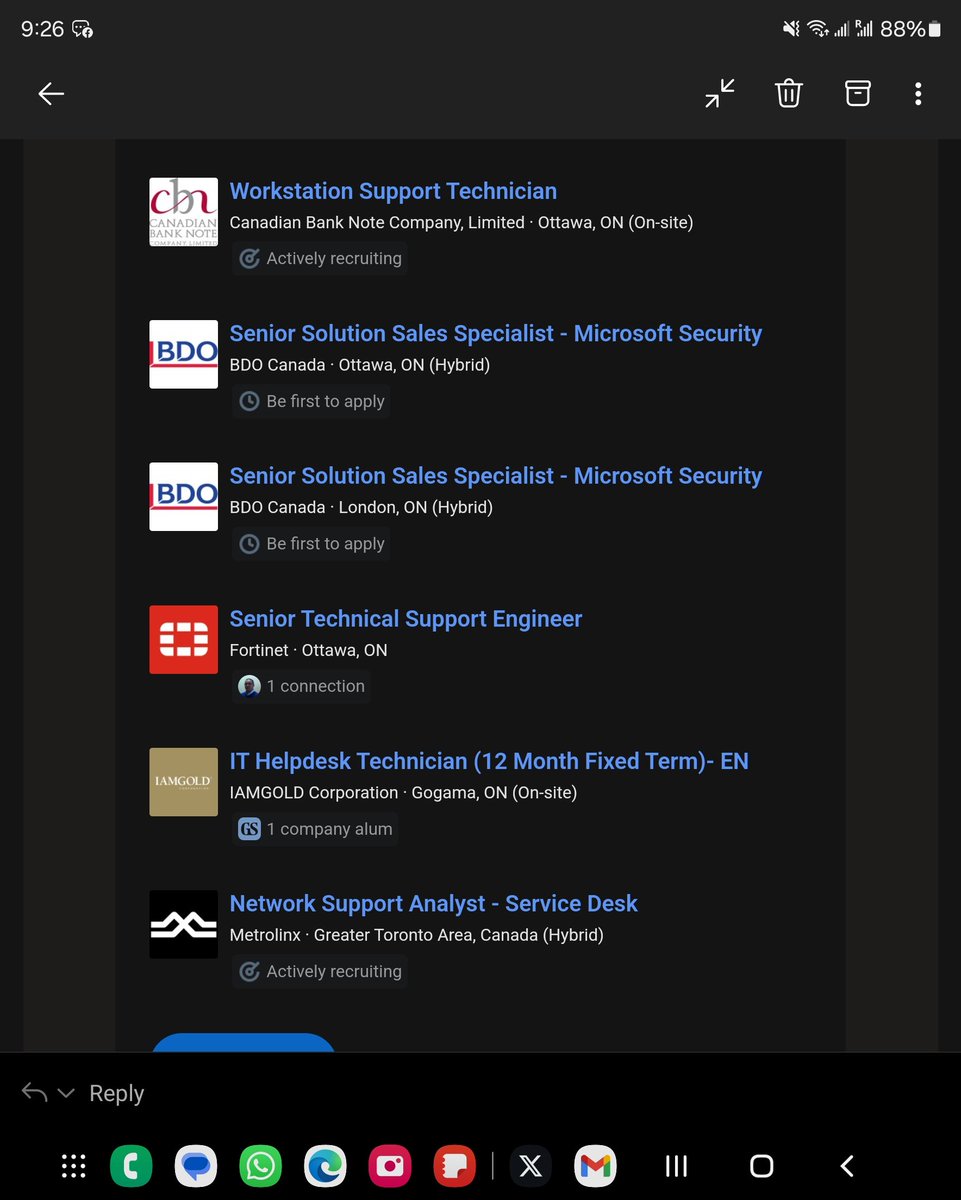Tap BDO logo for the Ottawa job

183,354
